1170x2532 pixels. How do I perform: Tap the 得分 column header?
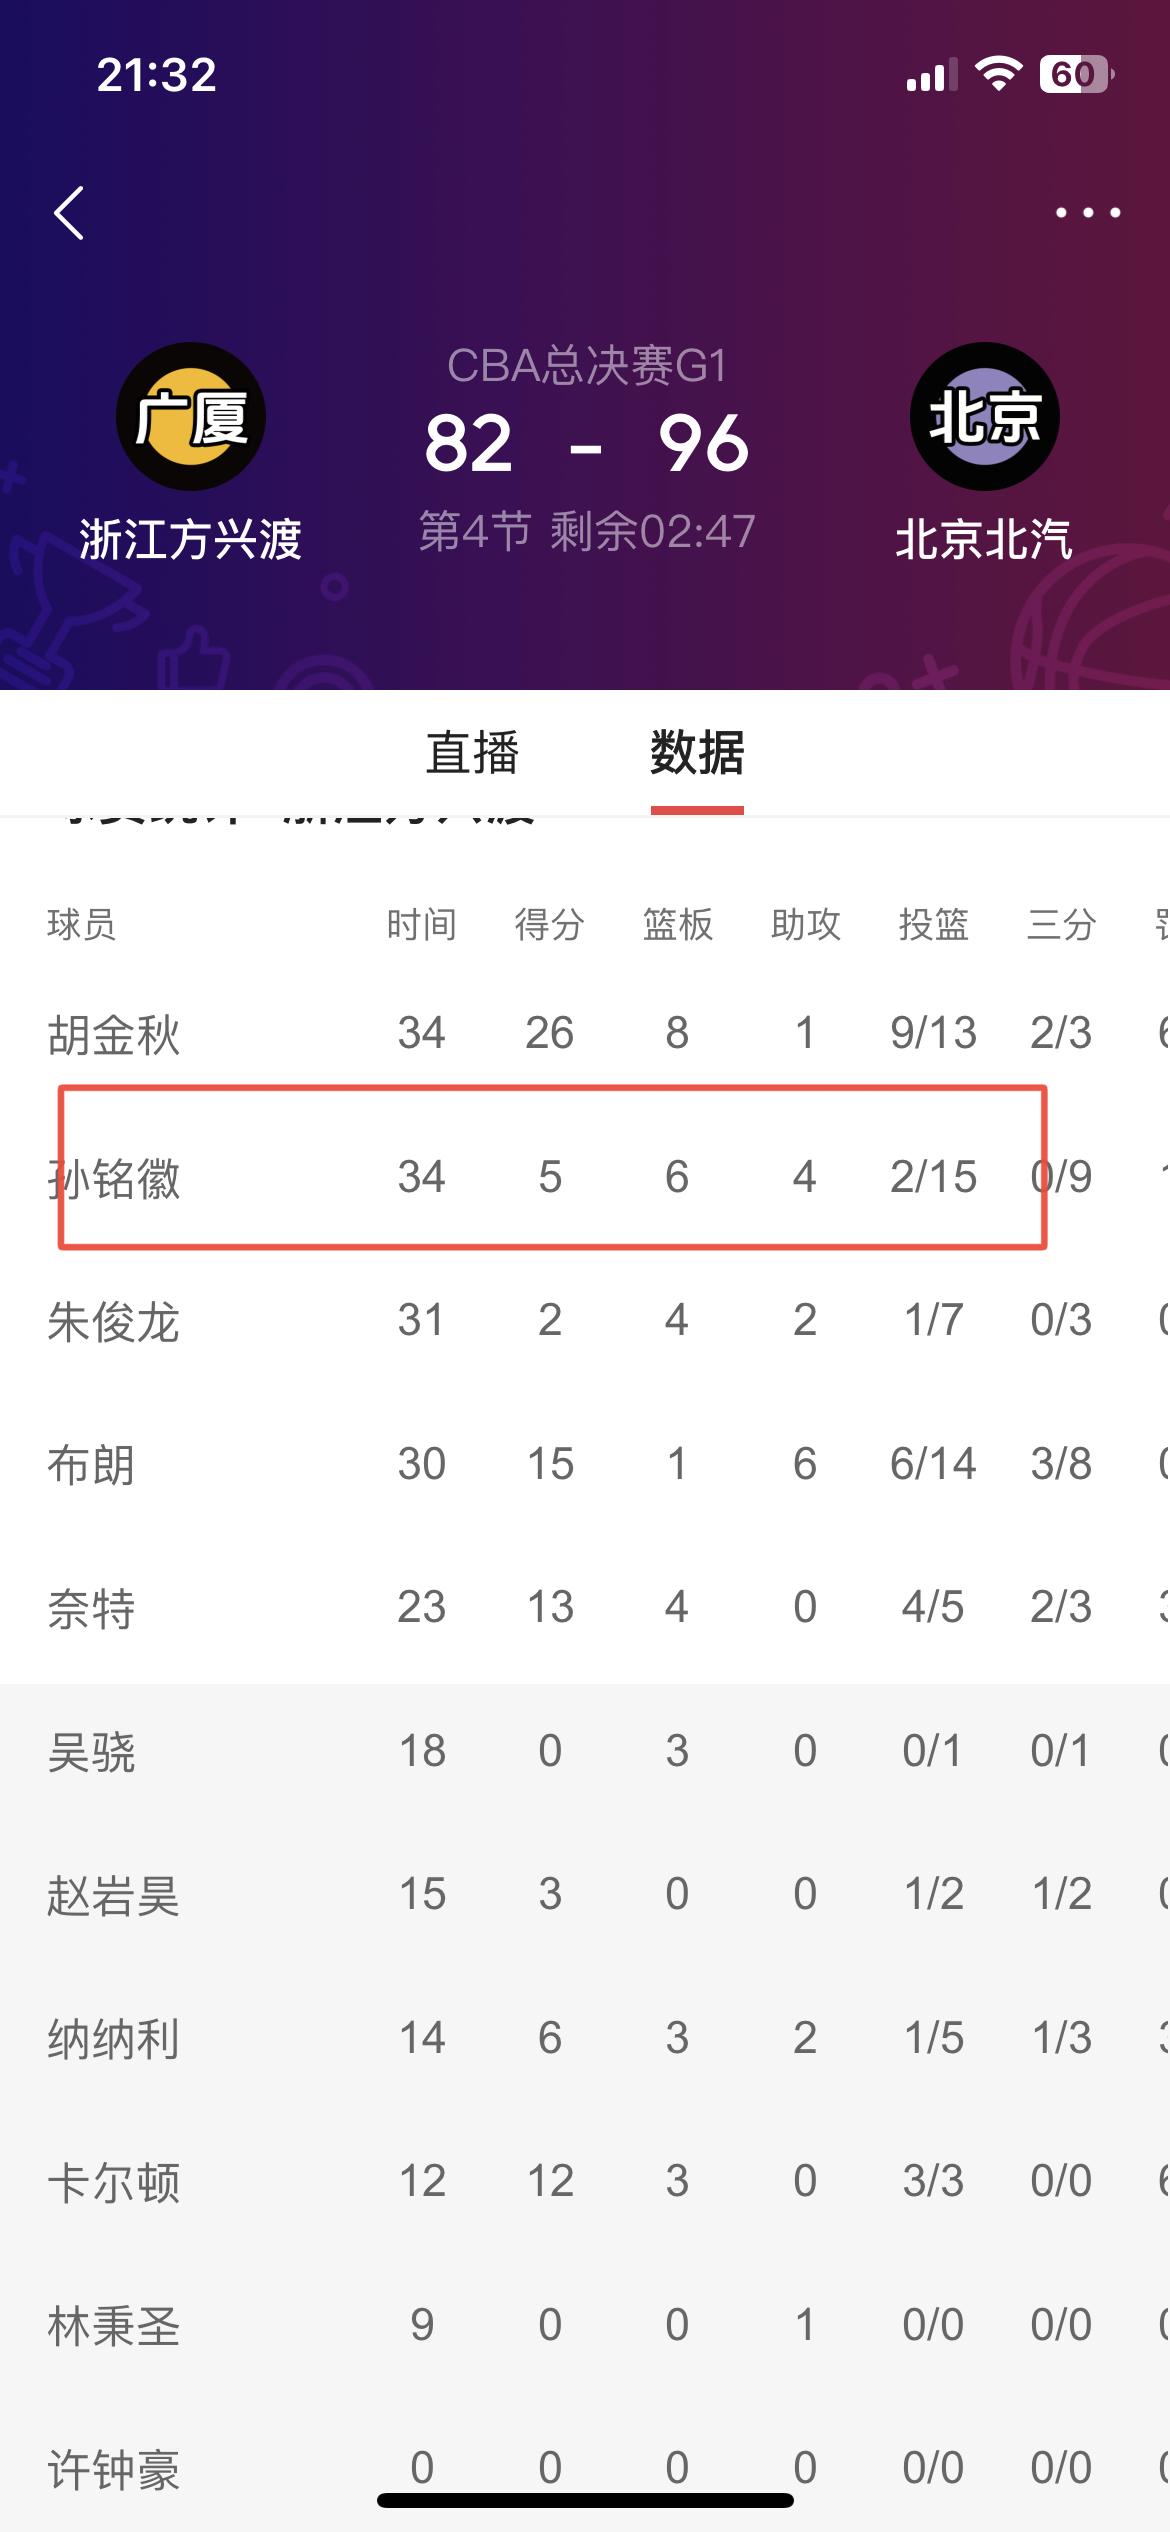coord(549,925)
